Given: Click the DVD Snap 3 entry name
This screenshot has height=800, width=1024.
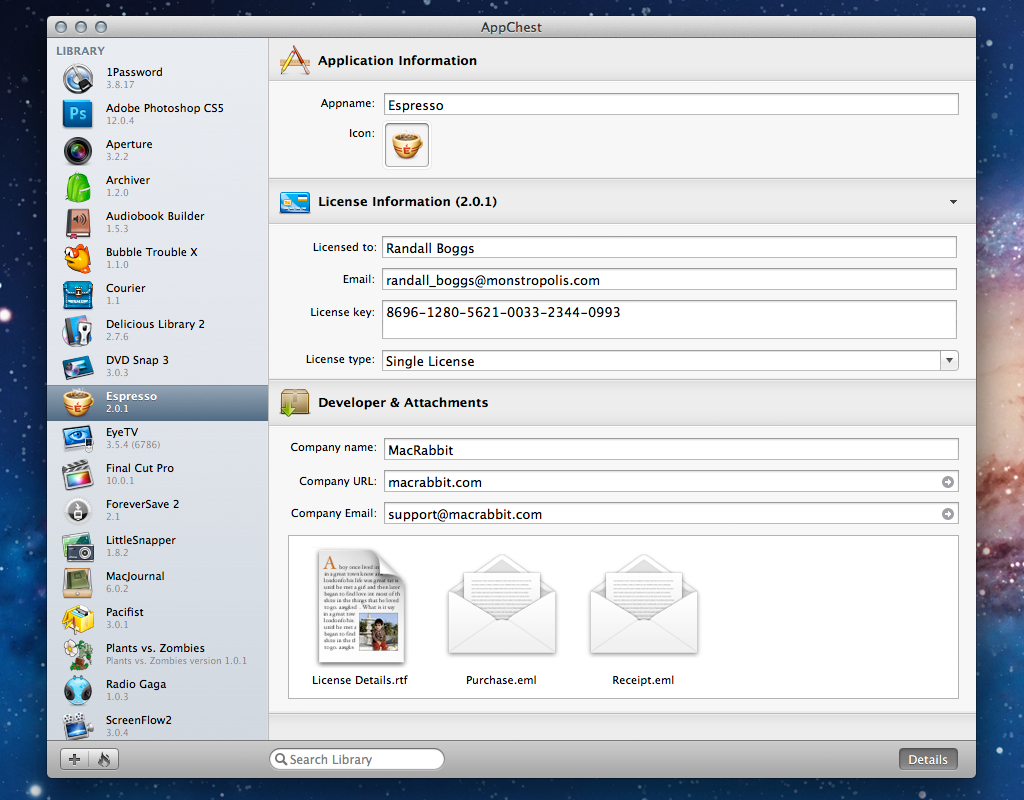Looking at the screenshot, I should (137, 360).
